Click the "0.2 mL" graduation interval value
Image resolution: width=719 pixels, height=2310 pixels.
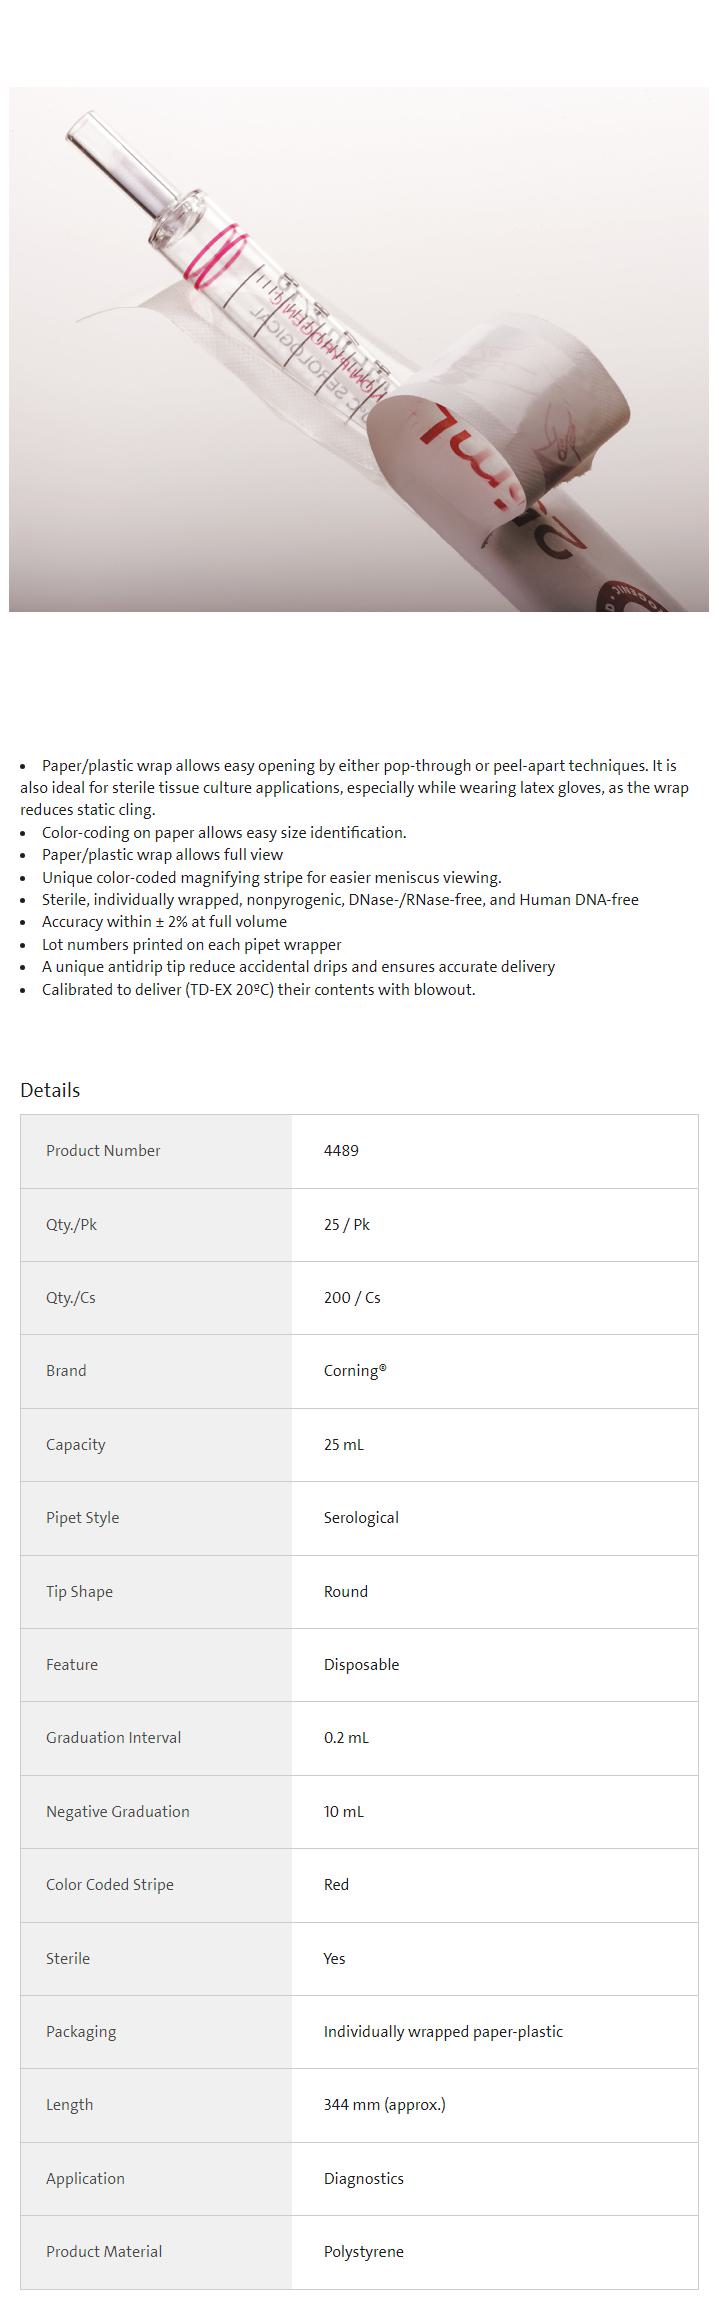click(x=346, y=1738)
